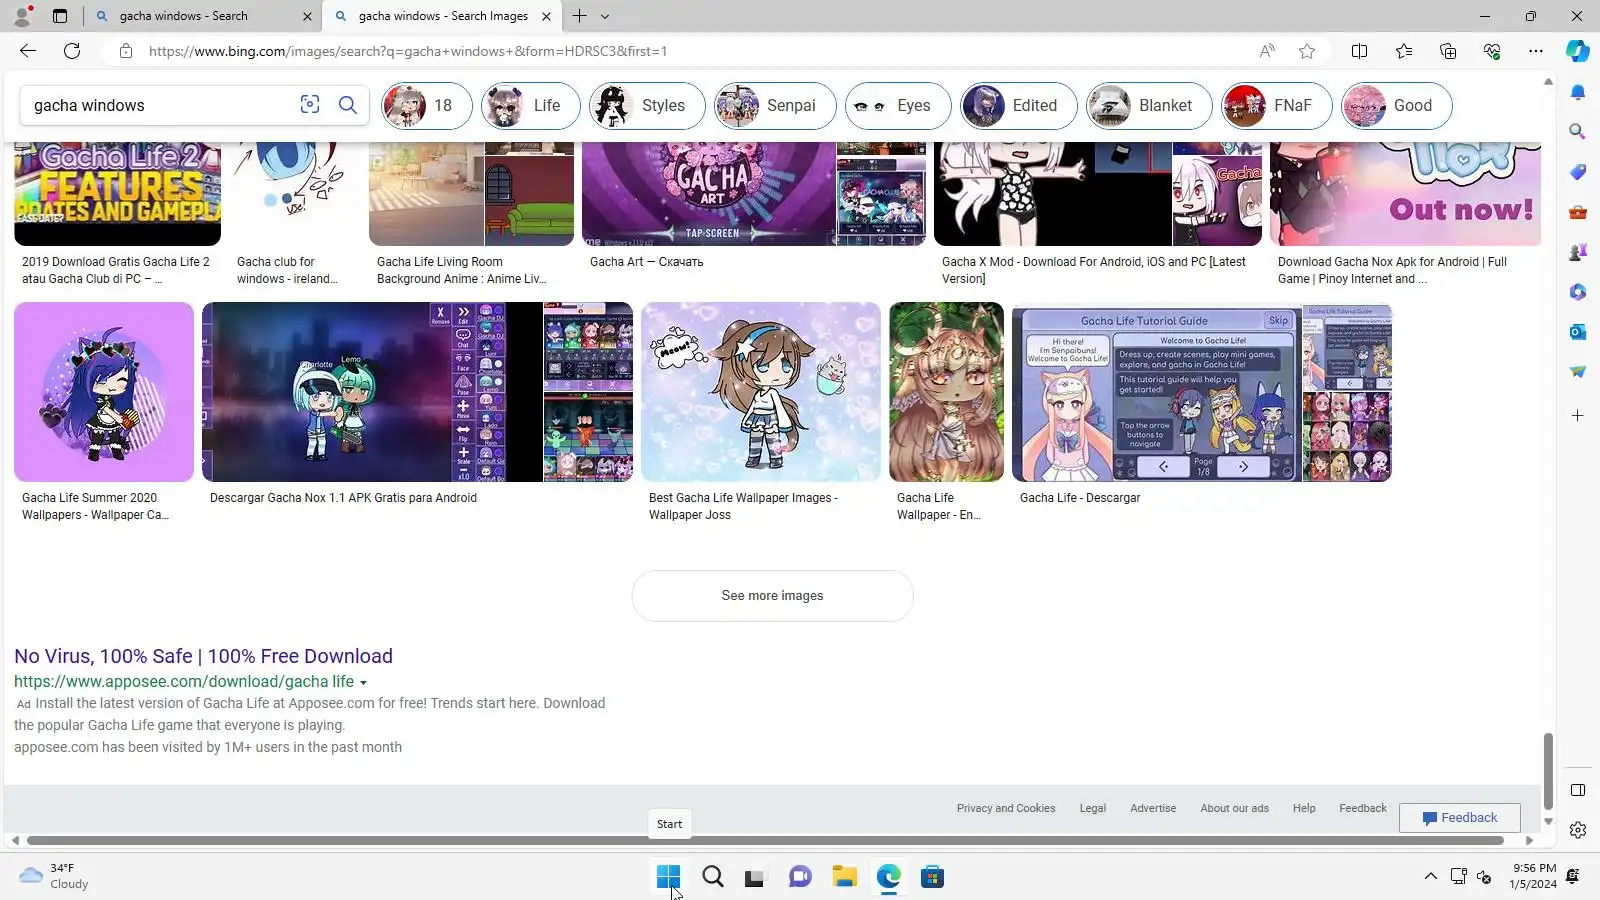Screen dimensions: 1600x900
Task: Refresh the page with the reload icon
Action: pos(72,51)
